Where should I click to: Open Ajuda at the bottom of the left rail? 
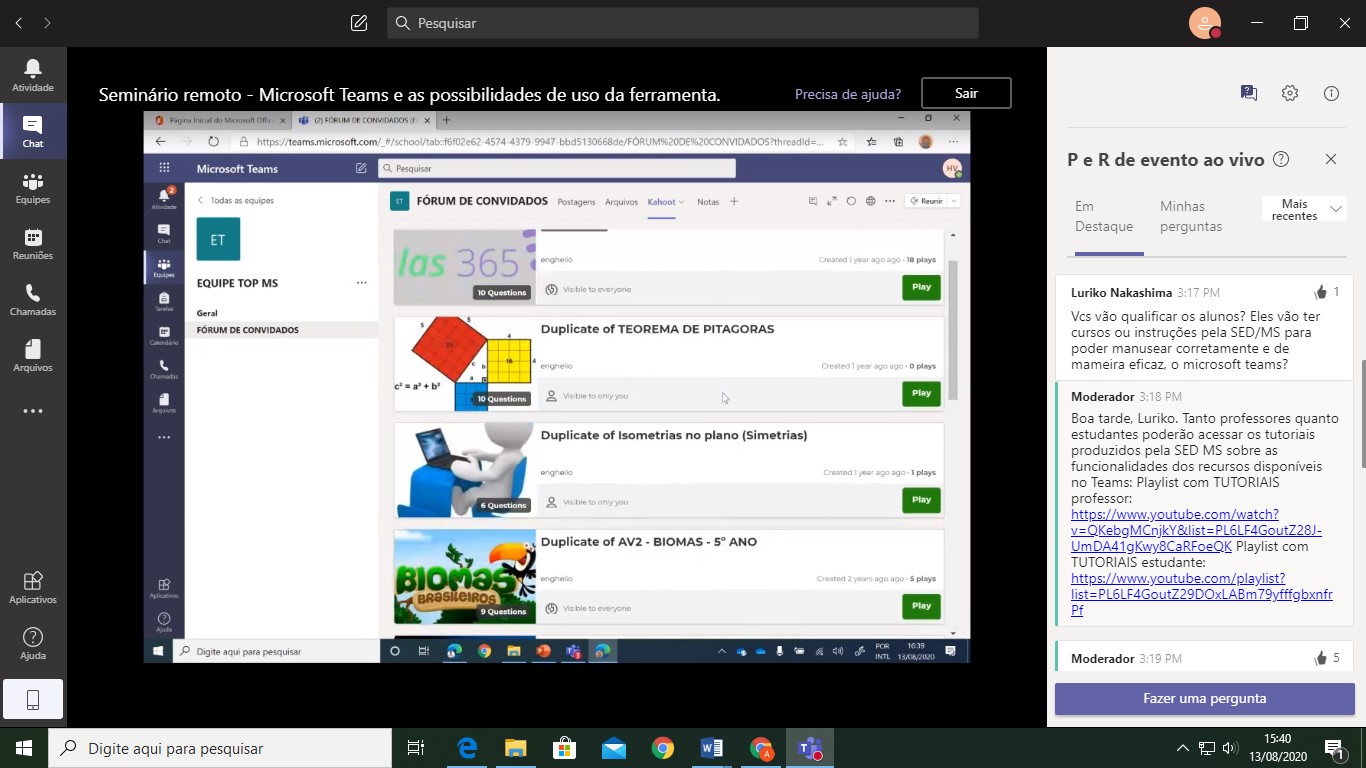33,644
